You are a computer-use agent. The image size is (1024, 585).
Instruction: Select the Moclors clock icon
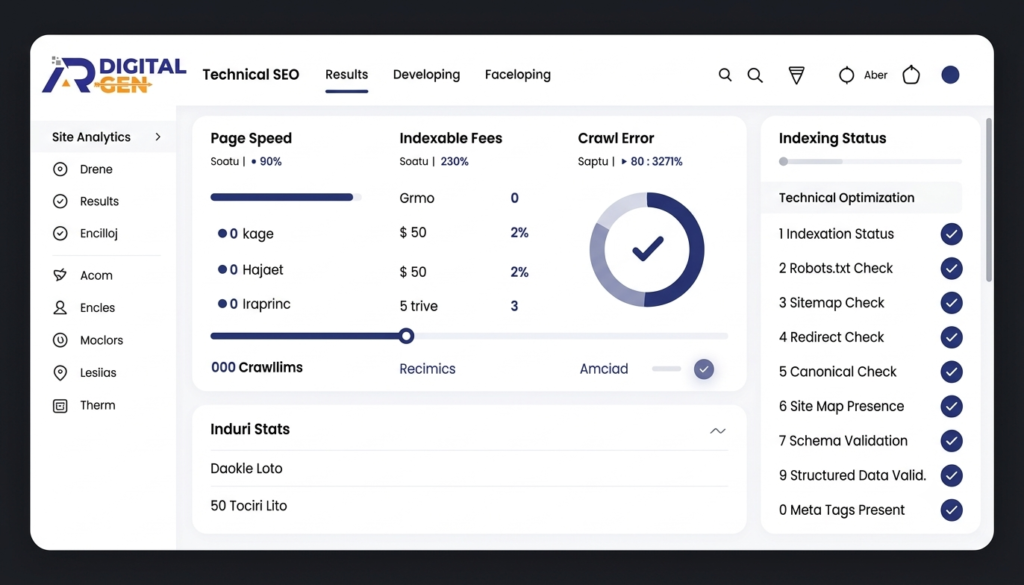point(60,340)
